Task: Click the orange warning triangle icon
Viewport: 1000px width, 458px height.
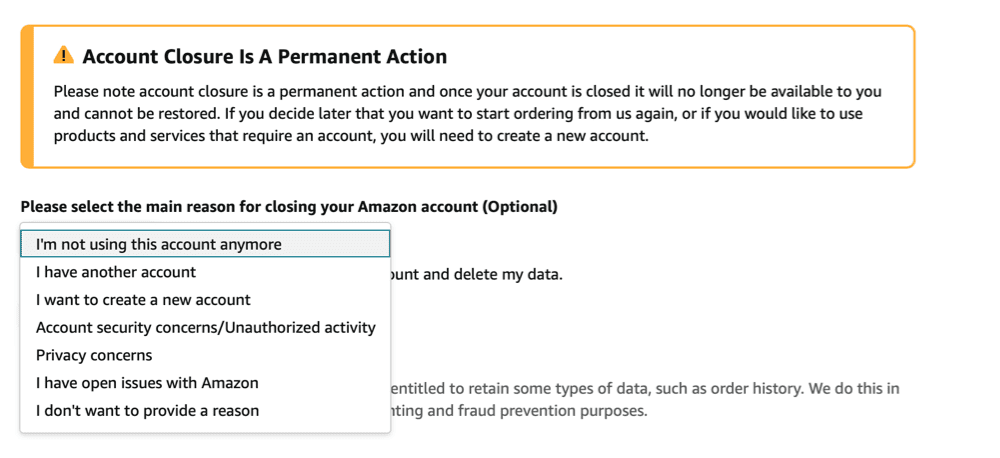Action: [x=64, y=55]
